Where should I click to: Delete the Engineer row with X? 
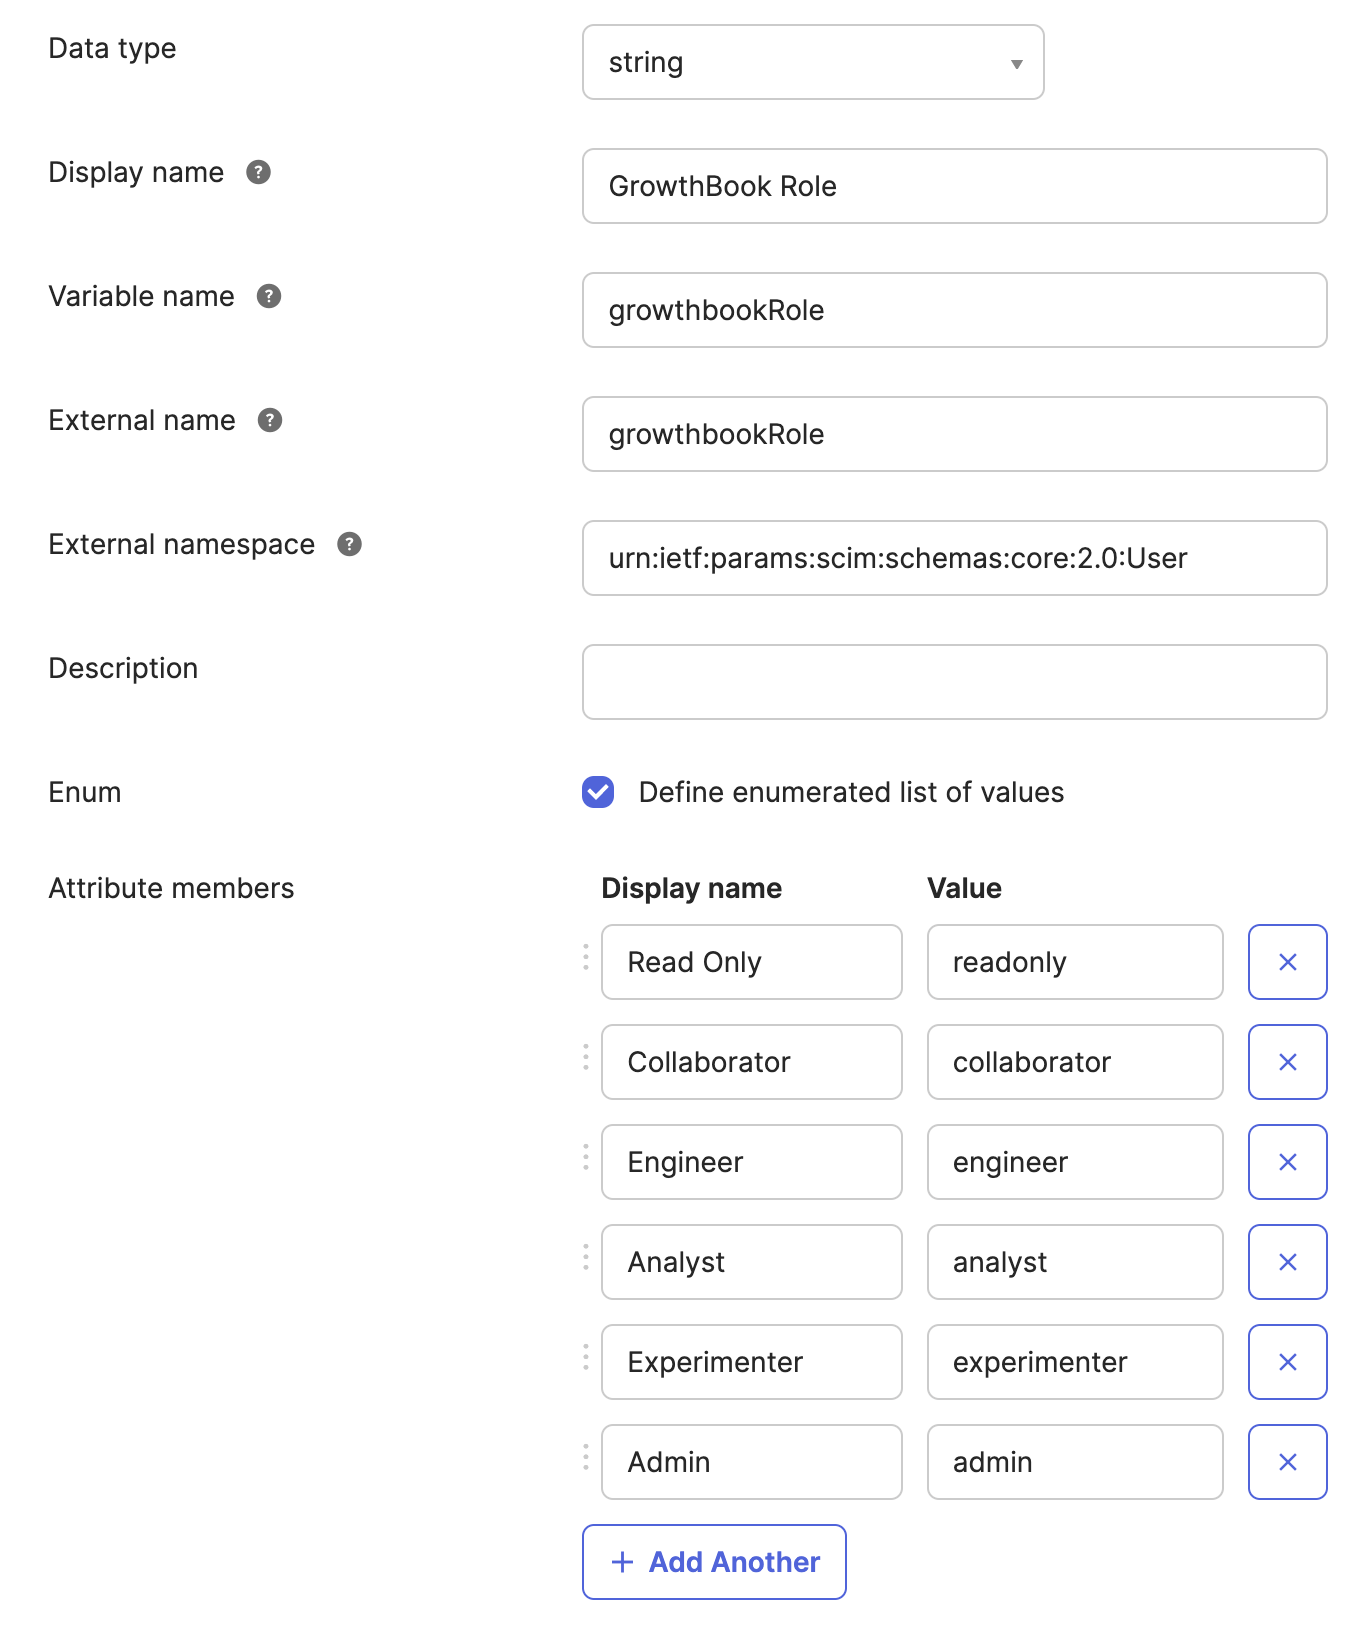pos(1287,1162)
